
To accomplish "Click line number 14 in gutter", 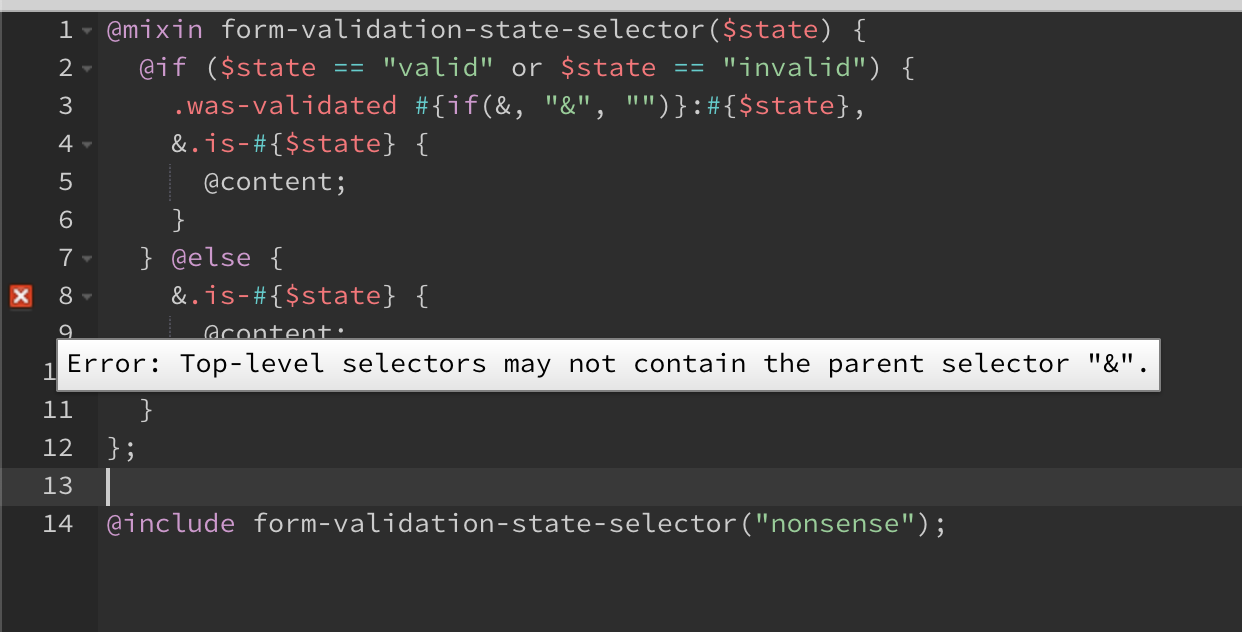I will pos(58,523).
